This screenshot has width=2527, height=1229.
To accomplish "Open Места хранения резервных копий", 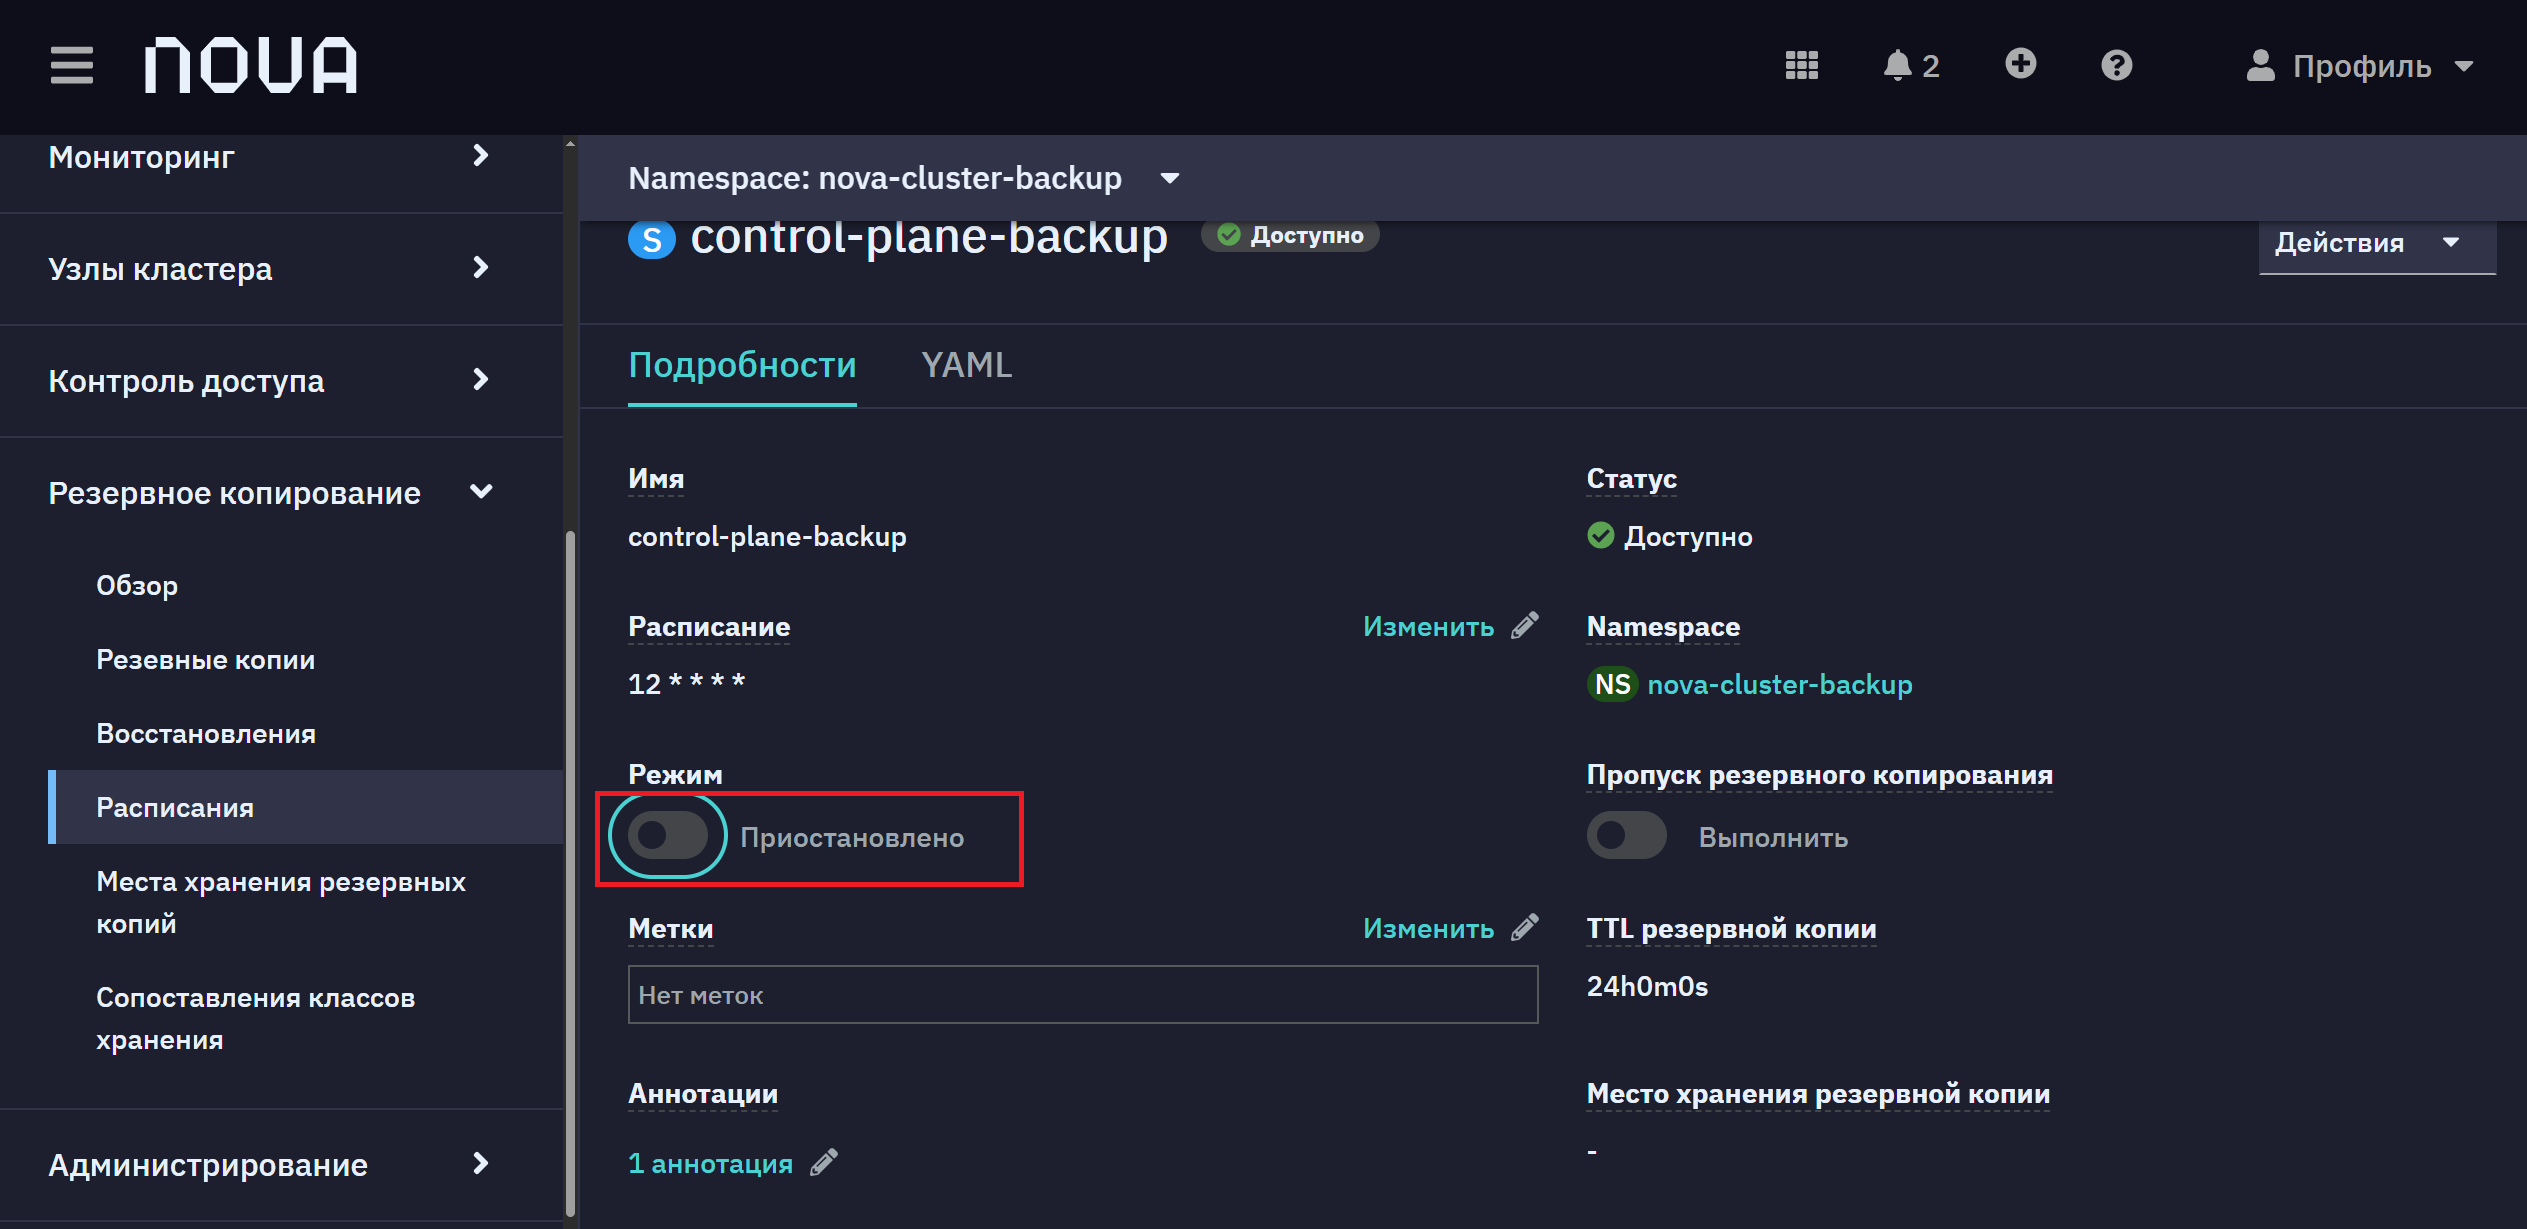I will coord(281,902).
